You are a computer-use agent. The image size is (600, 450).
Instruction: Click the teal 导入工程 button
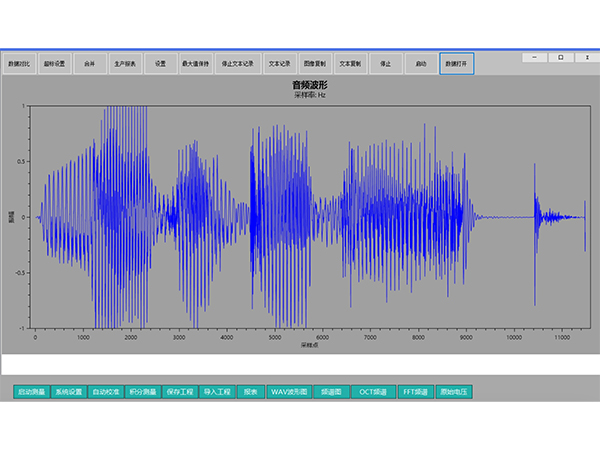215,392
